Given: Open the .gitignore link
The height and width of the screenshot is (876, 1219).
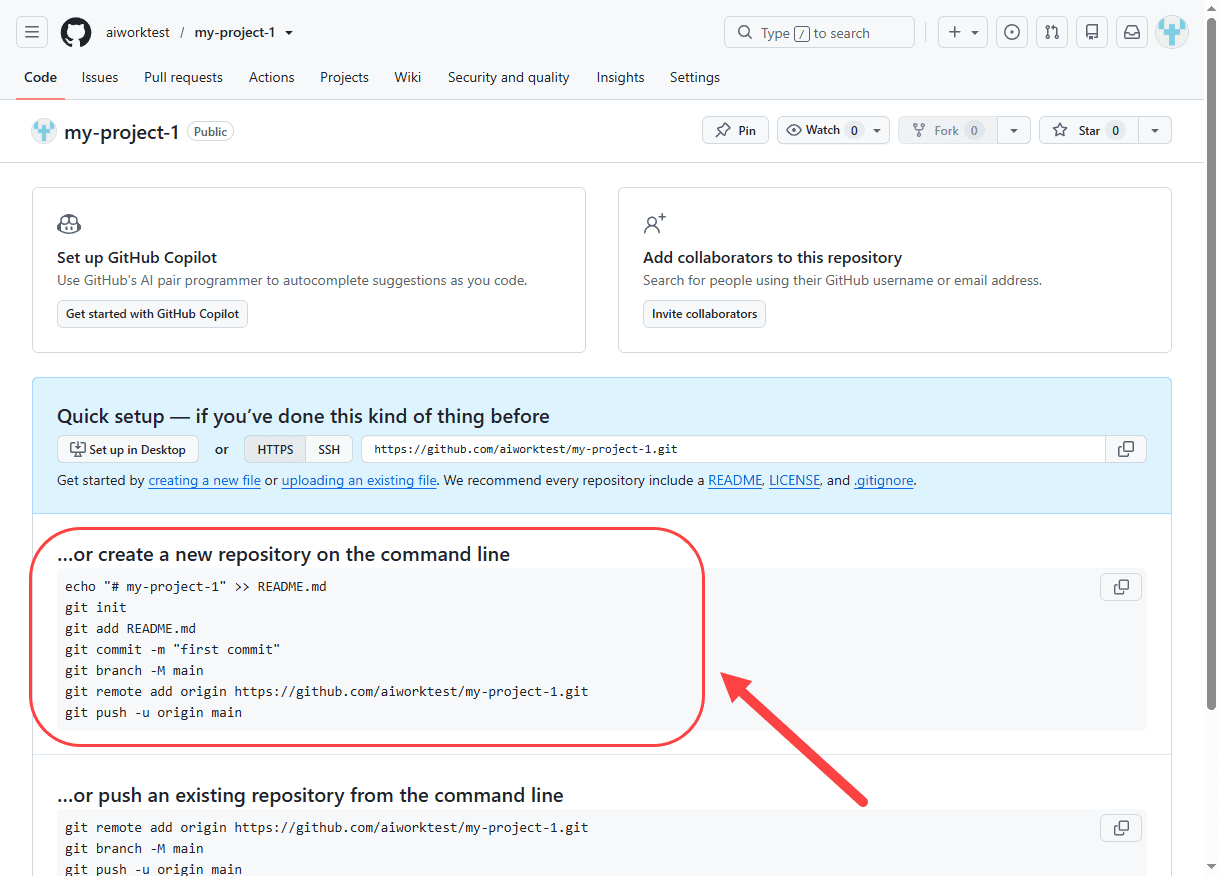Looking at the screenshot, I should tap(884, 480).
